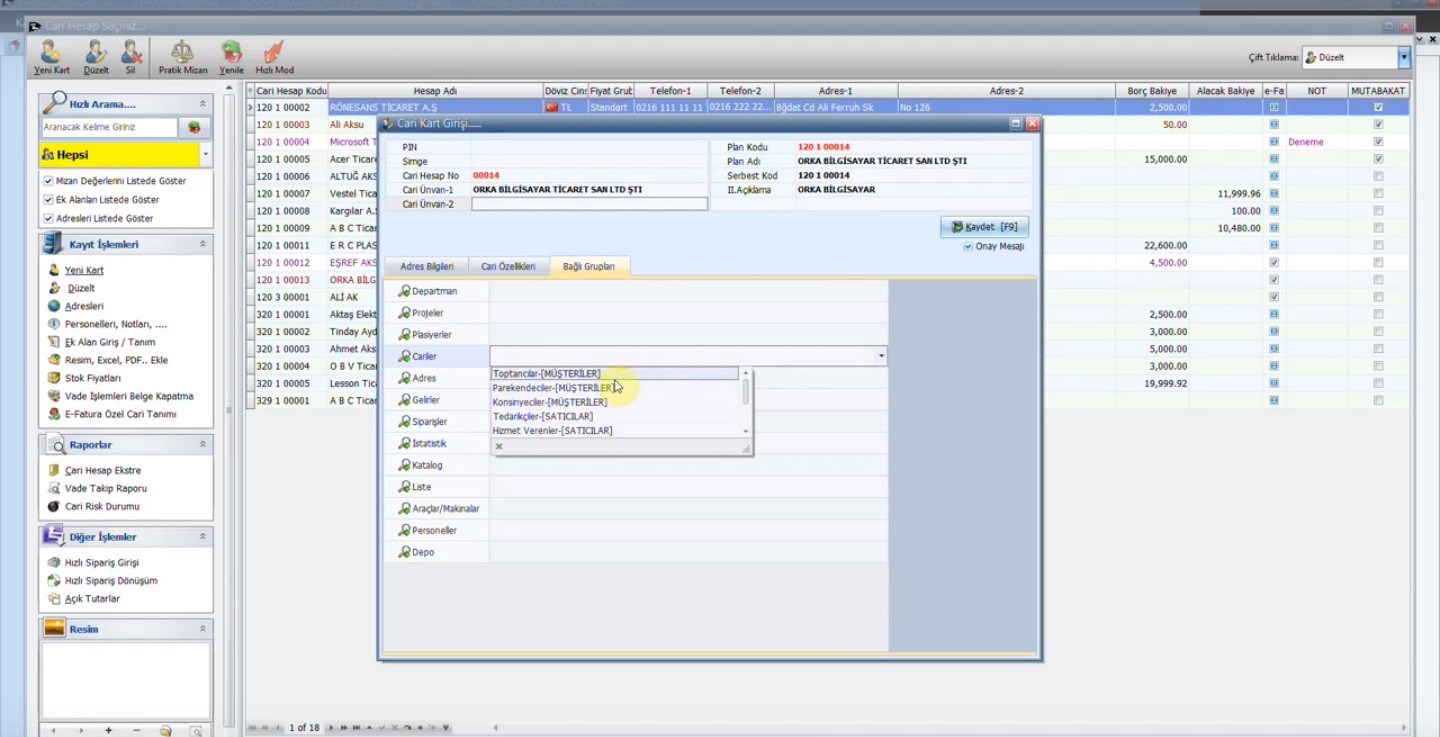Click the Departman group button
The height and width of the screenshot is (737, 1440).
[437, 291]
